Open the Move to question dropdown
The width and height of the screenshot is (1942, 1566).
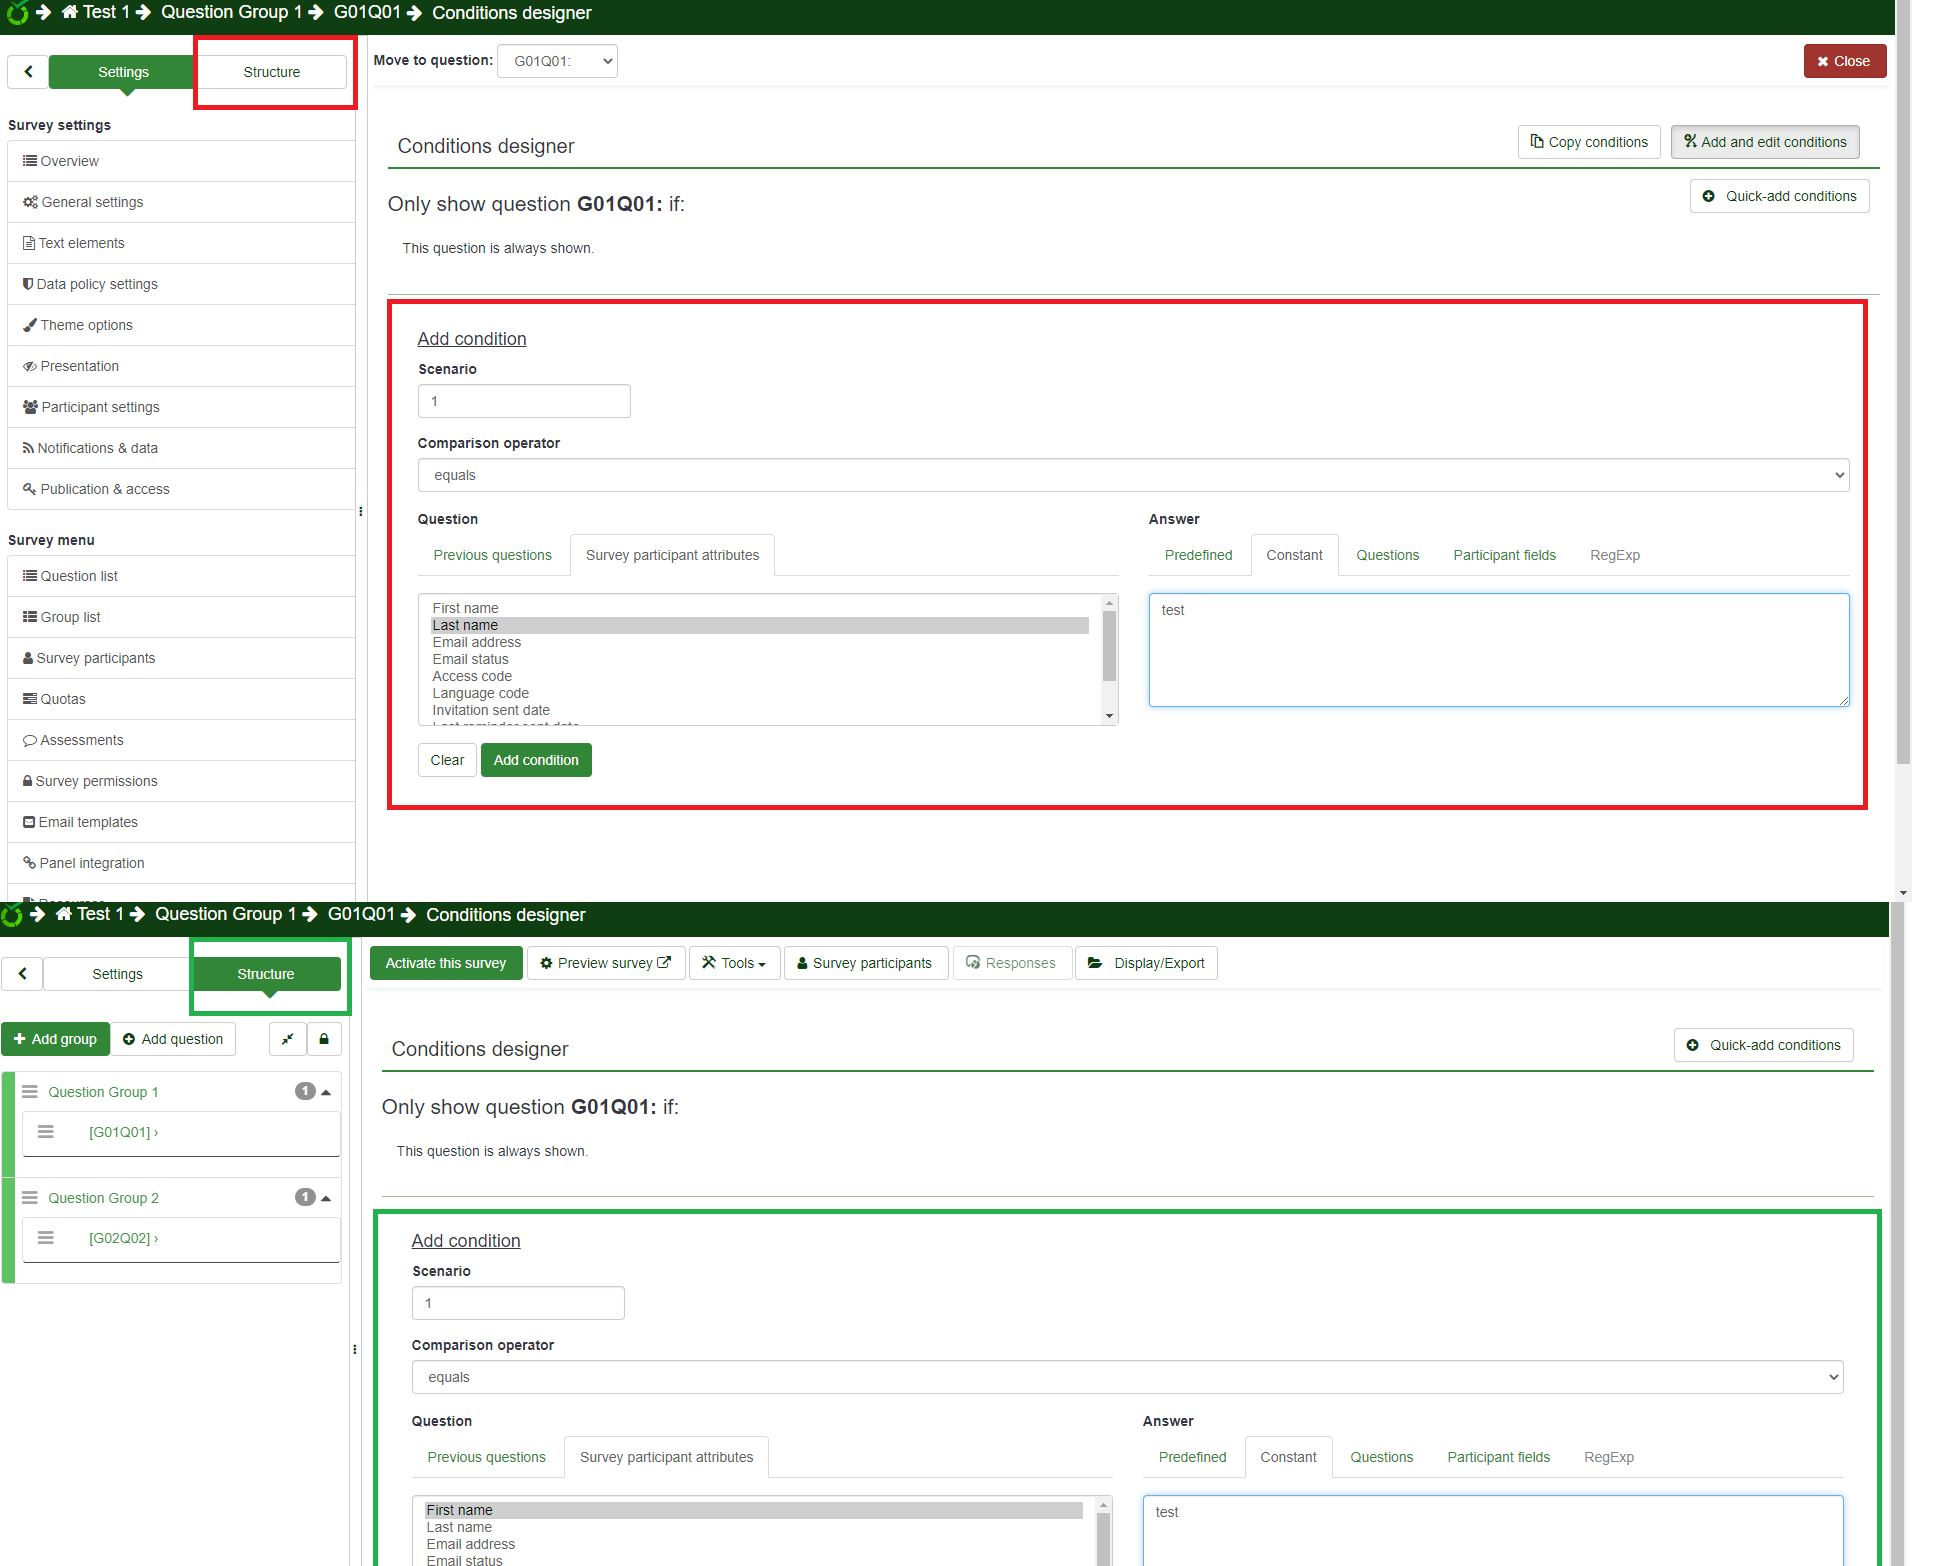557,61
